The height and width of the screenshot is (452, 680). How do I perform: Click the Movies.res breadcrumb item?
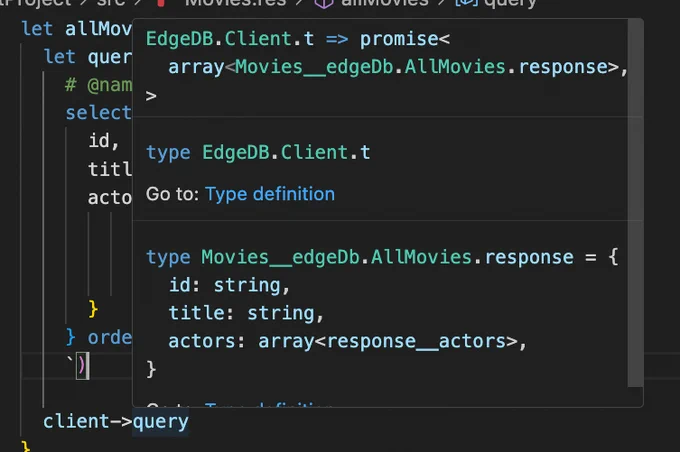[x=235, y=3]
